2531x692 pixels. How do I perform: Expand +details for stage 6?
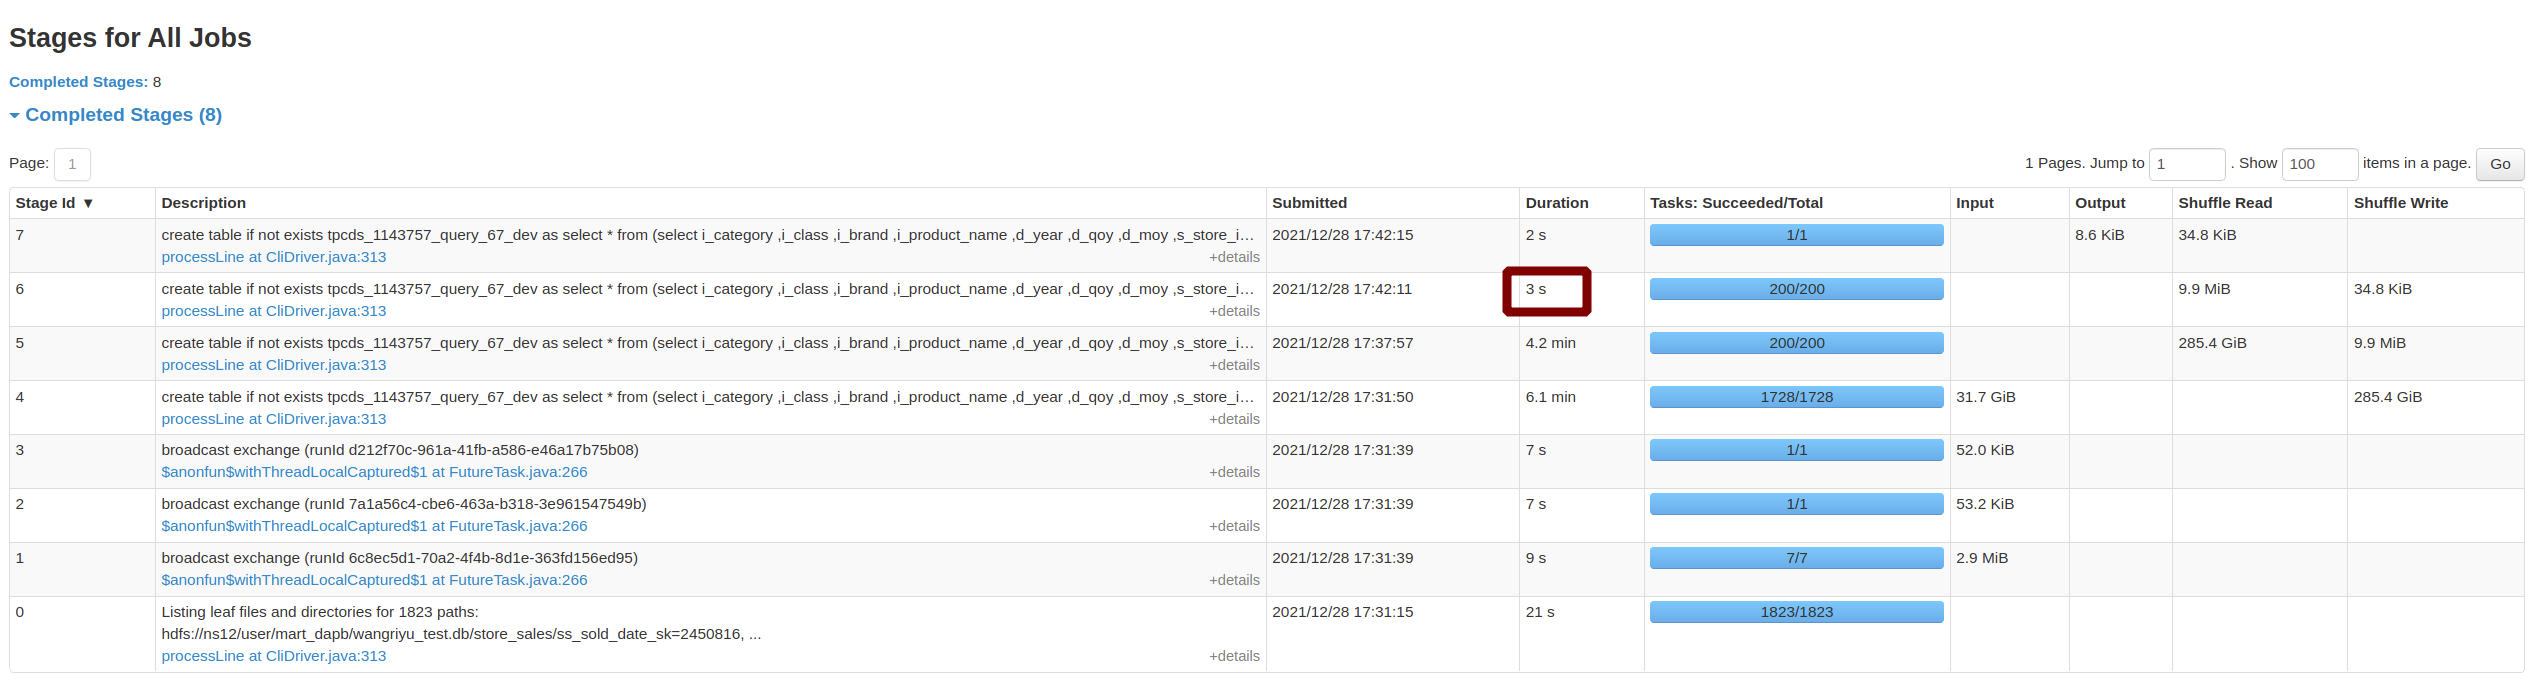coord(1234,311)
